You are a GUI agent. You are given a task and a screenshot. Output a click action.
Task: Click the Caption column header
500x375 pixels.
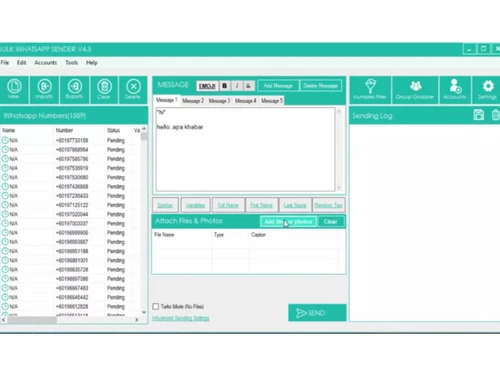[258, 235]
